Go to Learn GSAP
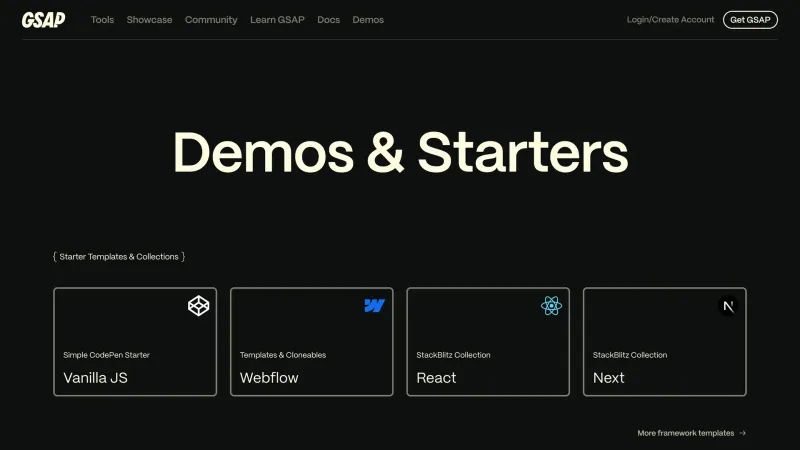 [x=277, y=20]
